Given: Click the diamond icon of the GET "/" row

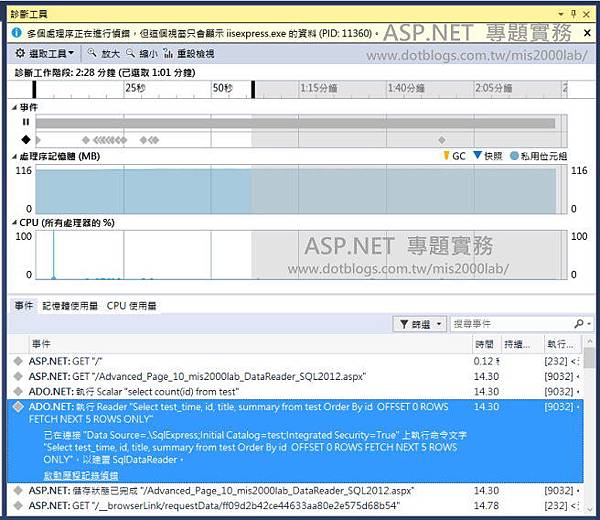Looking at the screenshot, I should coord(18,361).
